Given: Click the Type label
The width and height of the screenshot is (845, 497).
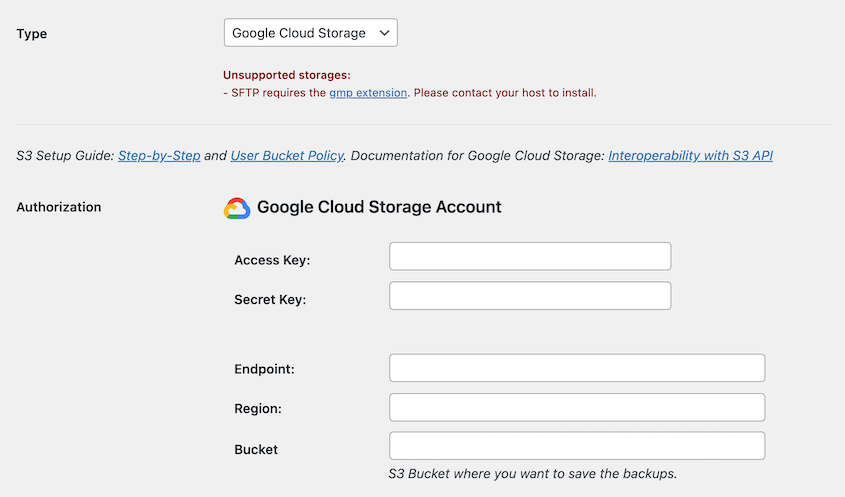Looking at the screenshot, I should (x=32, y=33).
